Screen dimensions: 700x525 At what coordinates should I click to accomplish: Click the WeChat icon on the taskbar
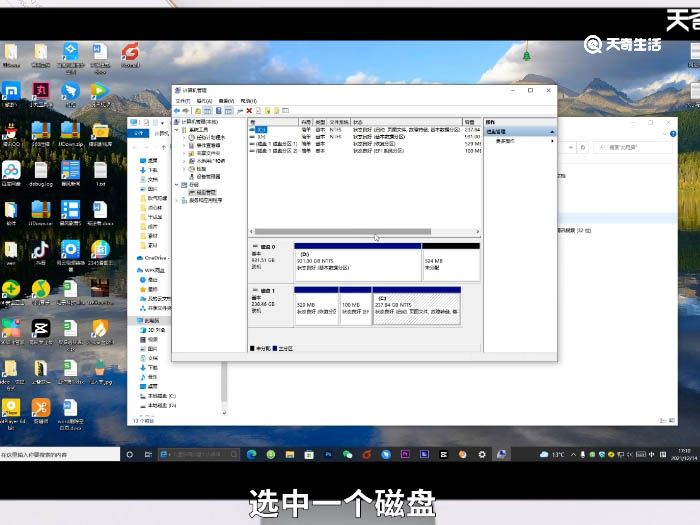tap(347, 454)
